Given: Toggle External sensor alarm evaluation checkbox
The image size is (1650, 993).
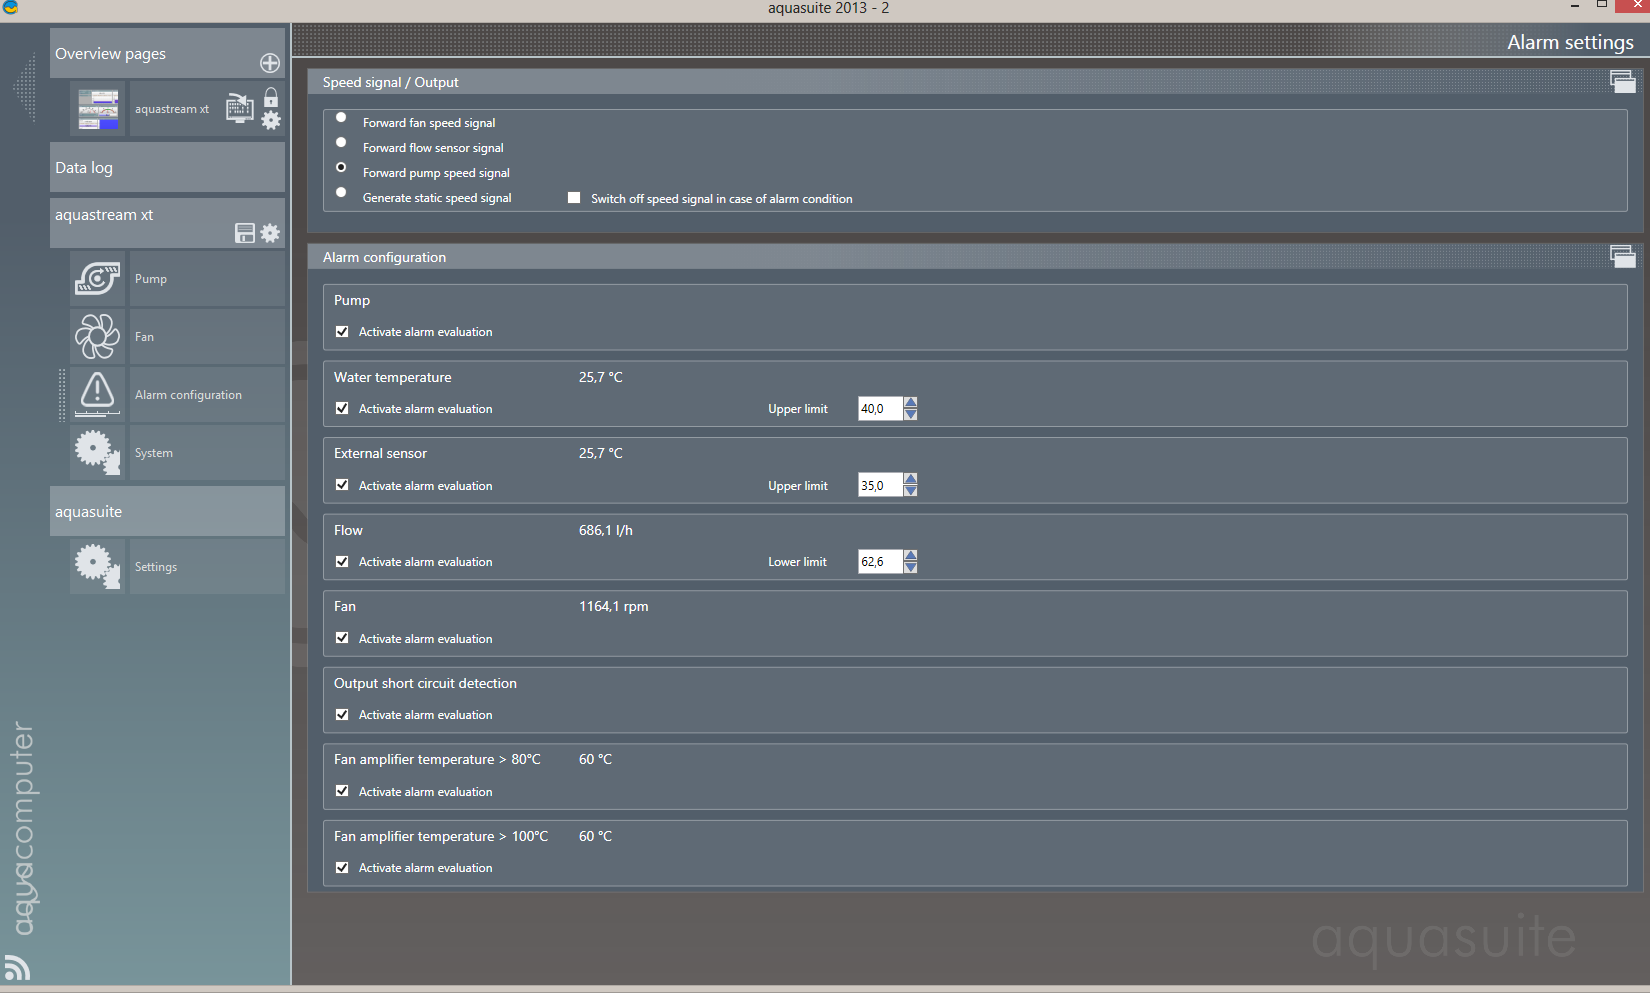Looking at the screenshot, I should pos(342,486).
